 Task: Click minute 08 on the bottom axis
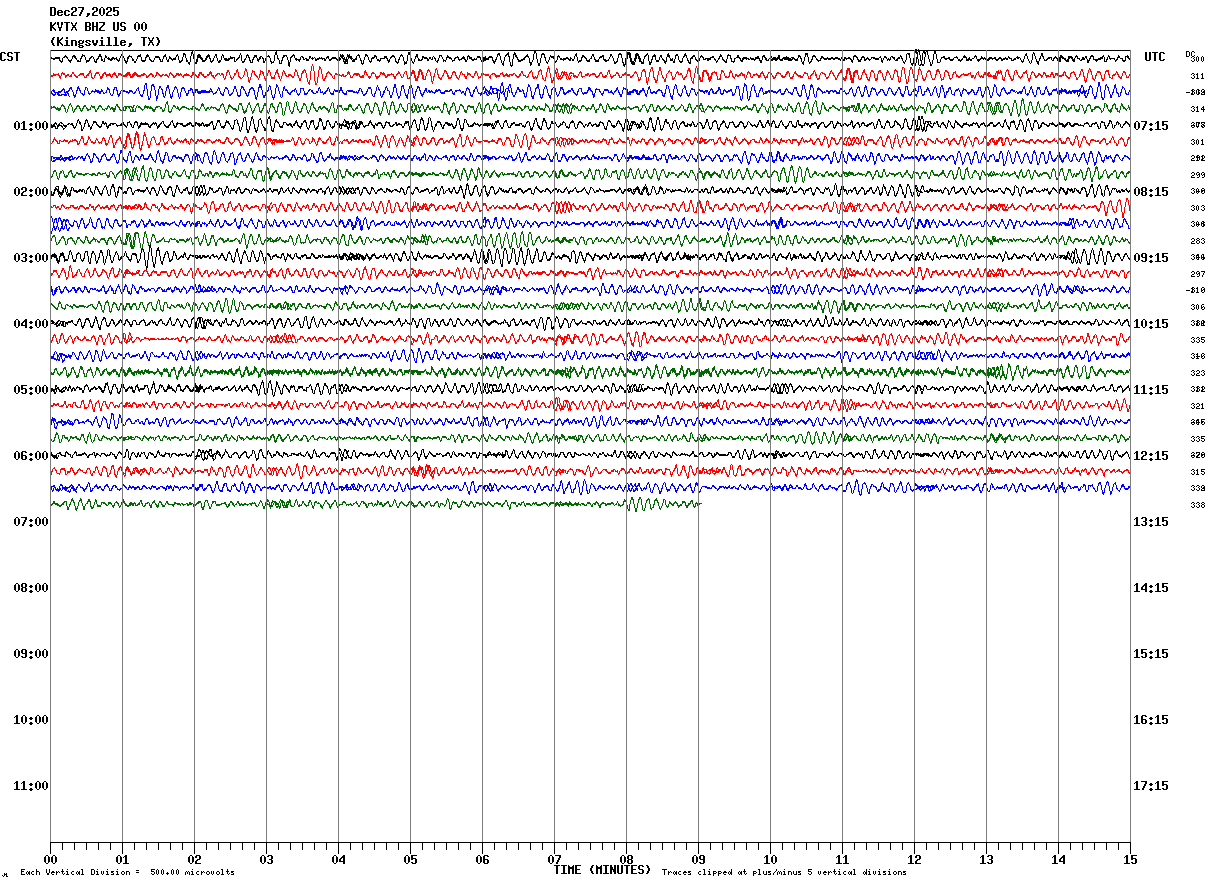[x=626, y=859]
